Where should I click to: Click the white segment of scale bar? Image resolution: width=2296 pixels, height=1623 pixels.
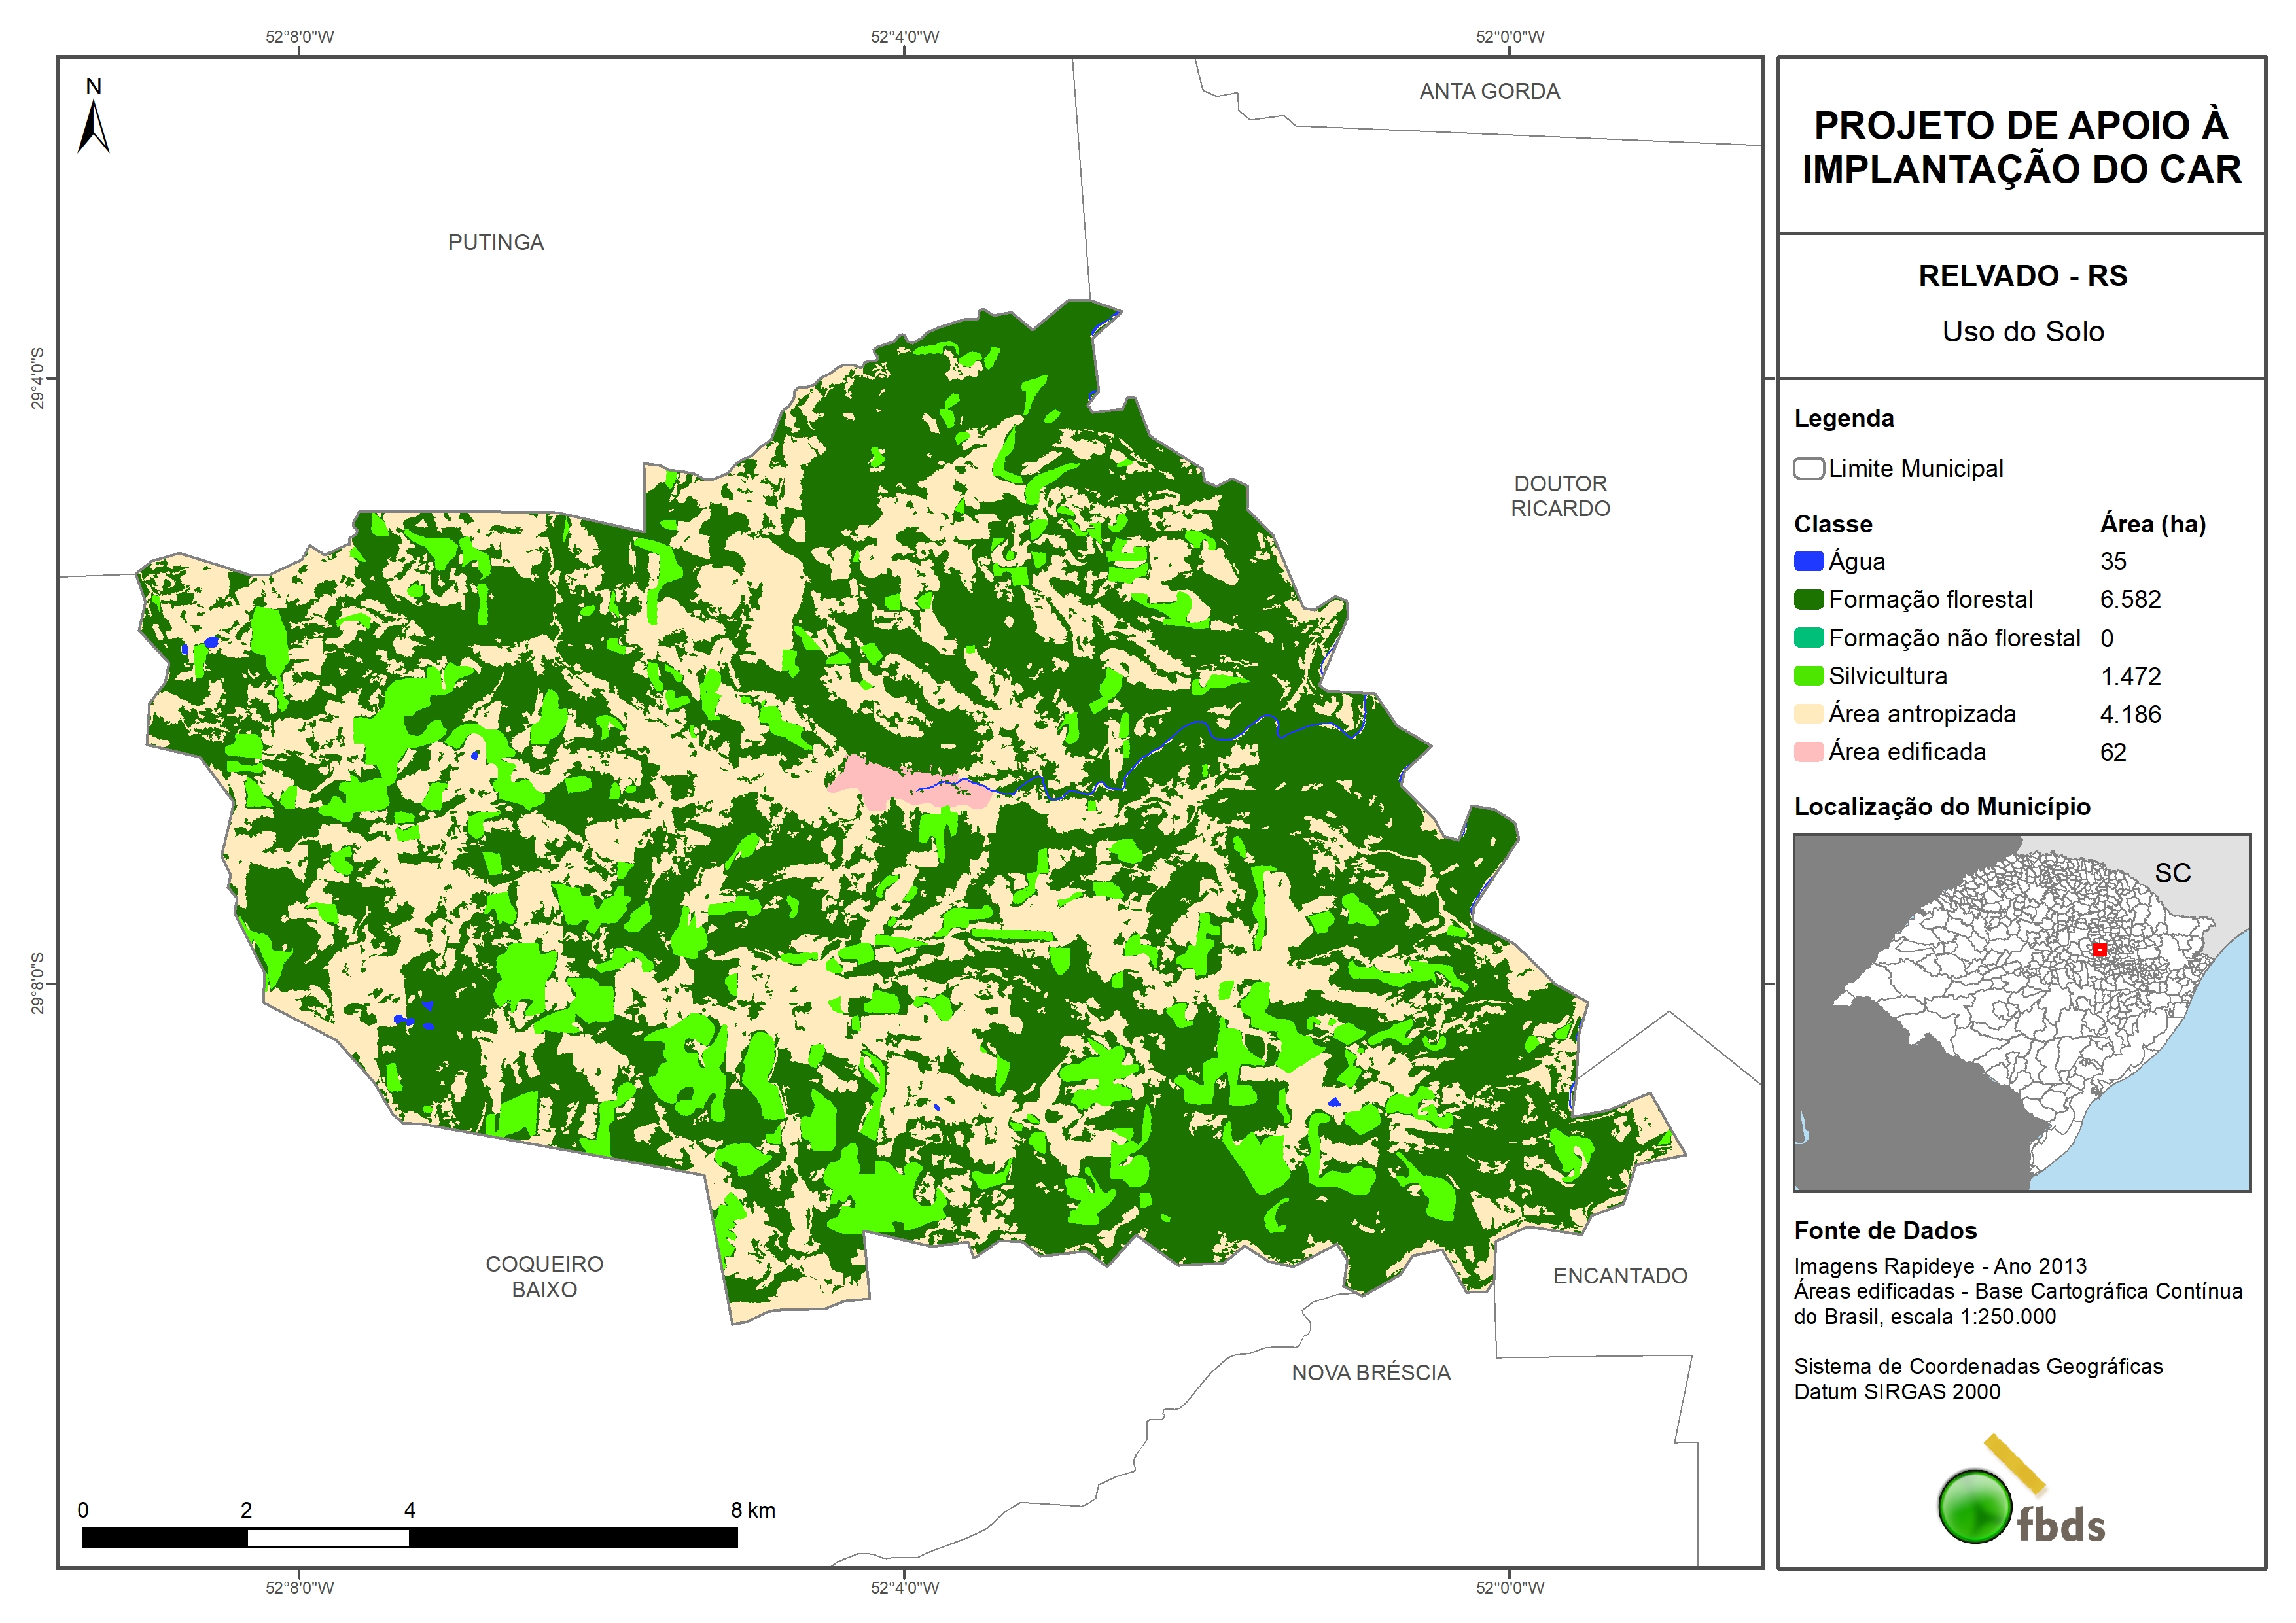point(328,1538)
